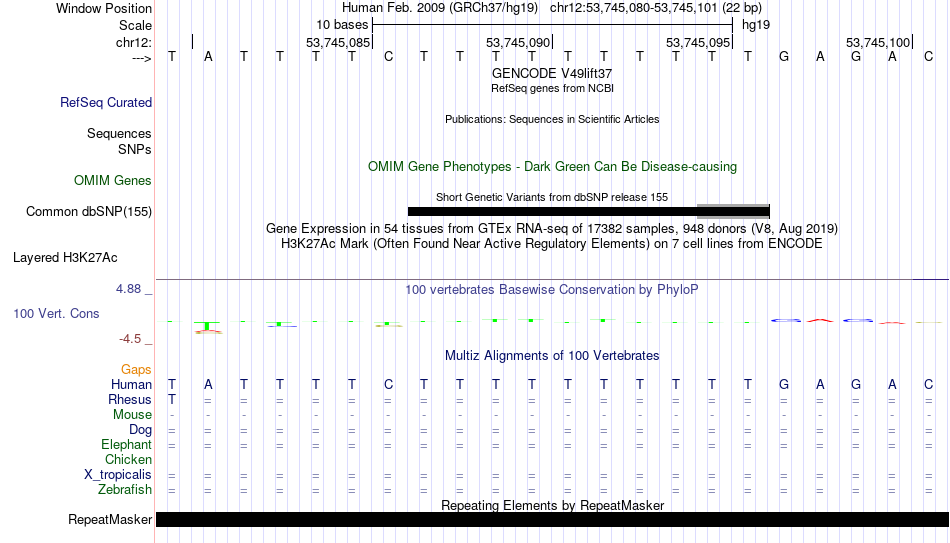Click the GTEx Gene Expression title
The image size is (950, 543).
552,228
